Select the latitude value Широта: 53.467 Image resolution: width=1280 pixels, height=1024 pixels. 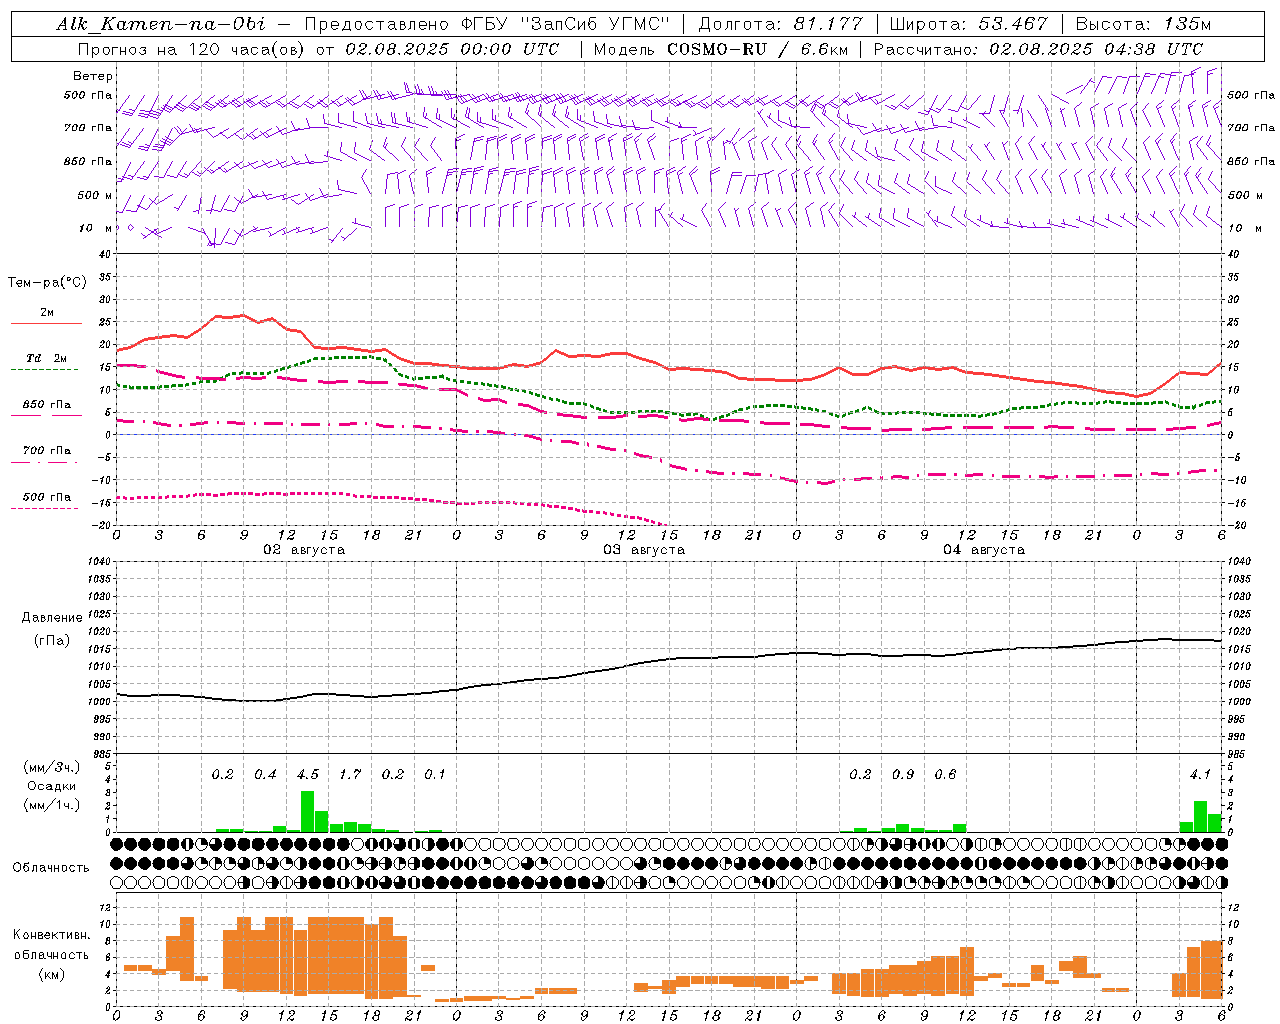coord(968,24)
